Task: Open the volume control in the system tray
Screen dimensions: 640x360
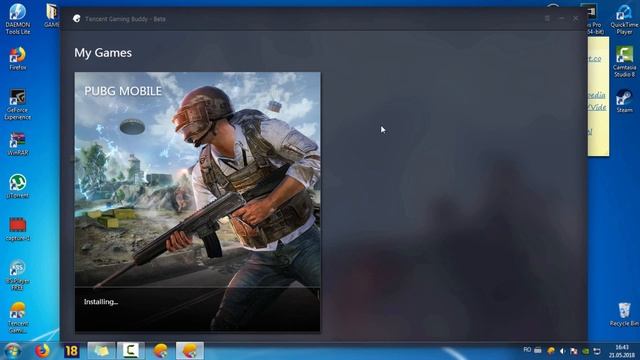Action: point(562,351)
